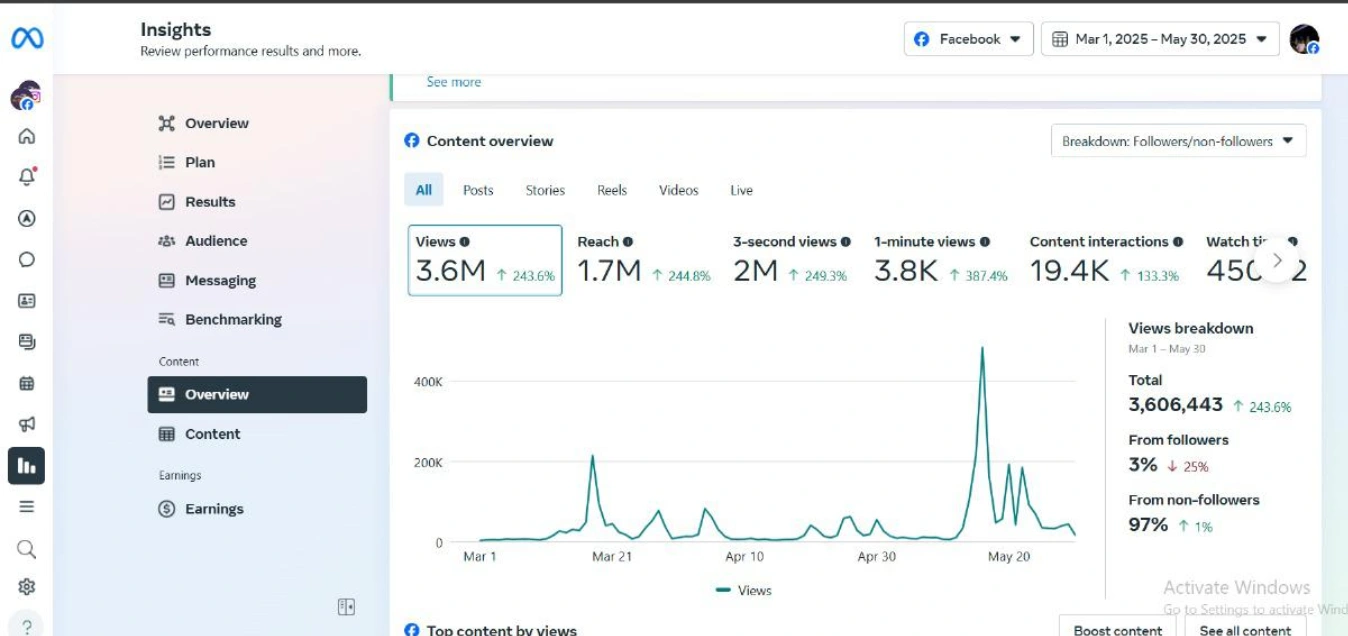Image resolution: width=1348 pixels, height=636 pixels.
Task: Open the Planner calendar icon
Action: coord(27,383)
